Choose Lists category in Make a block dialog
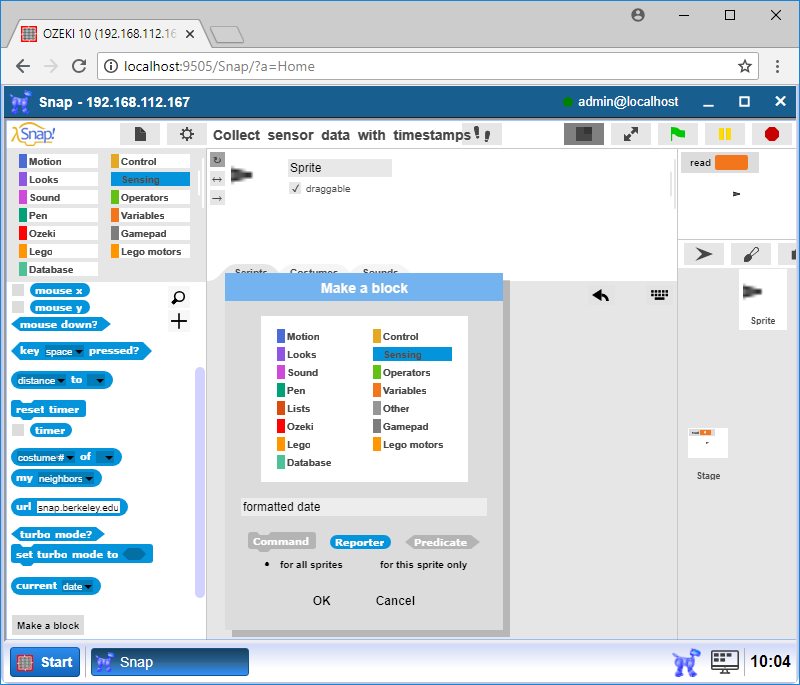The width and height of the screenshot is (800, 685). [316, 408]
